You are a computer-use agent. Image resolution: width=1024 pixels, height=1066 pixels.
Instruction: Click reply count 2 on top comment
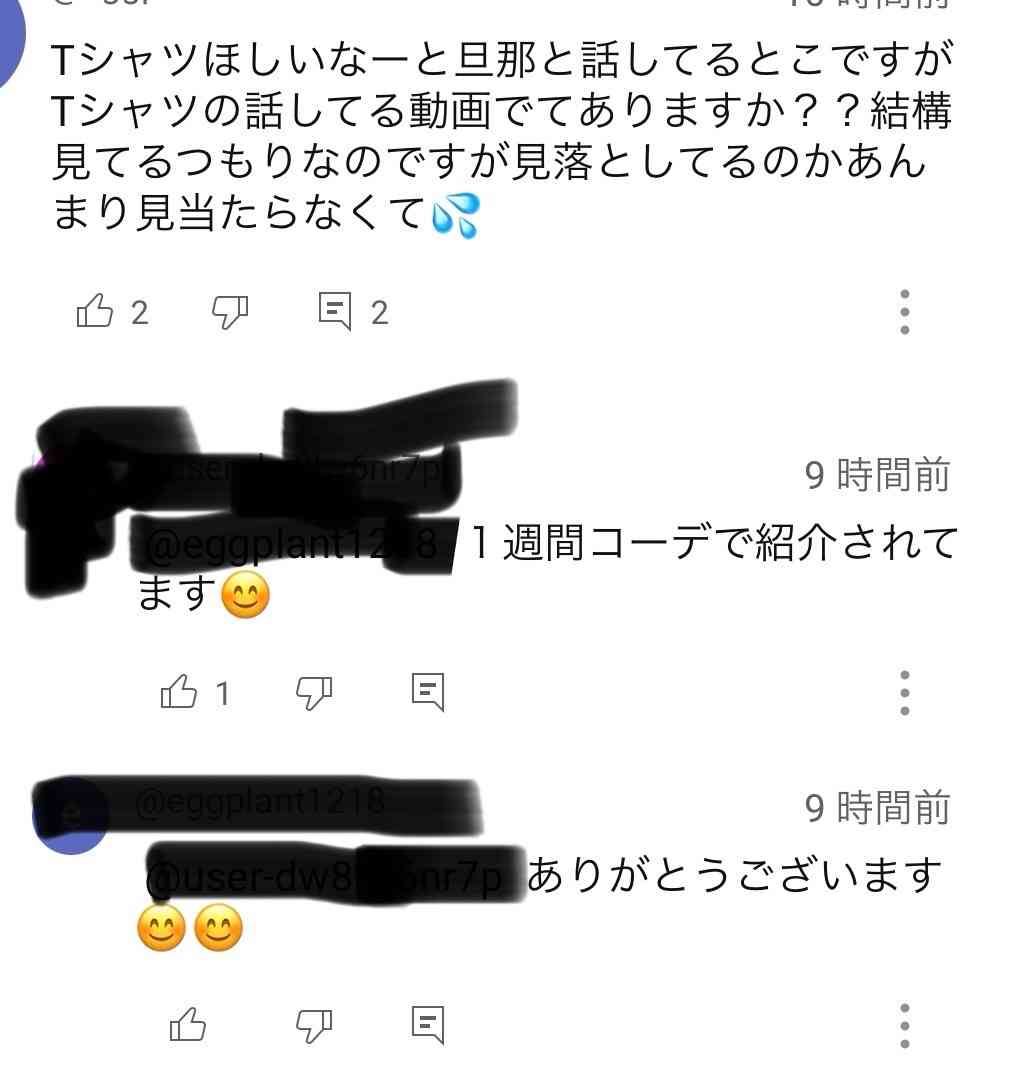click(x=379, y=313)
